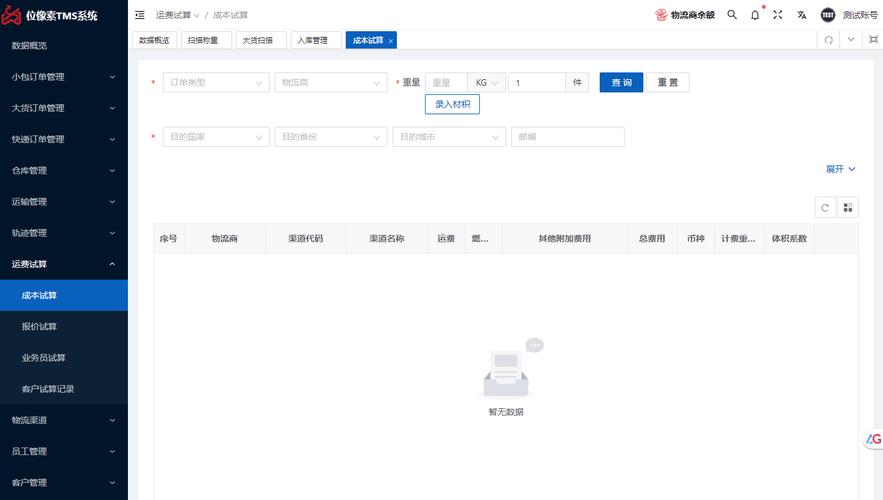
Task: Click 总费用 column header
Action: coord(652,238)
